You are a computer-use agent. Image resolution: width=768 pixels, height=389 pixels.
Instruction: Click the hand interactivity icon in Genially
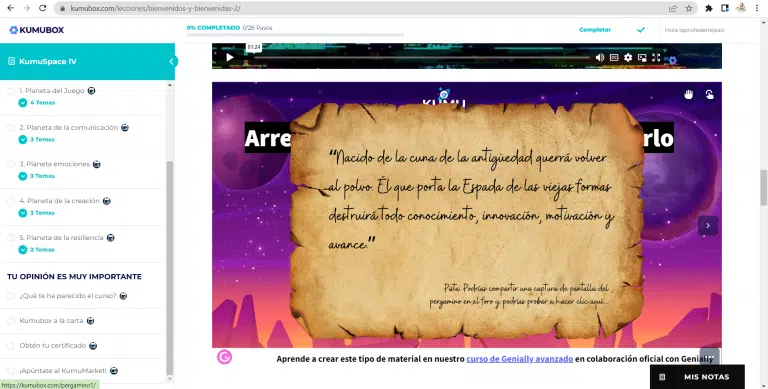coord(689,95)
